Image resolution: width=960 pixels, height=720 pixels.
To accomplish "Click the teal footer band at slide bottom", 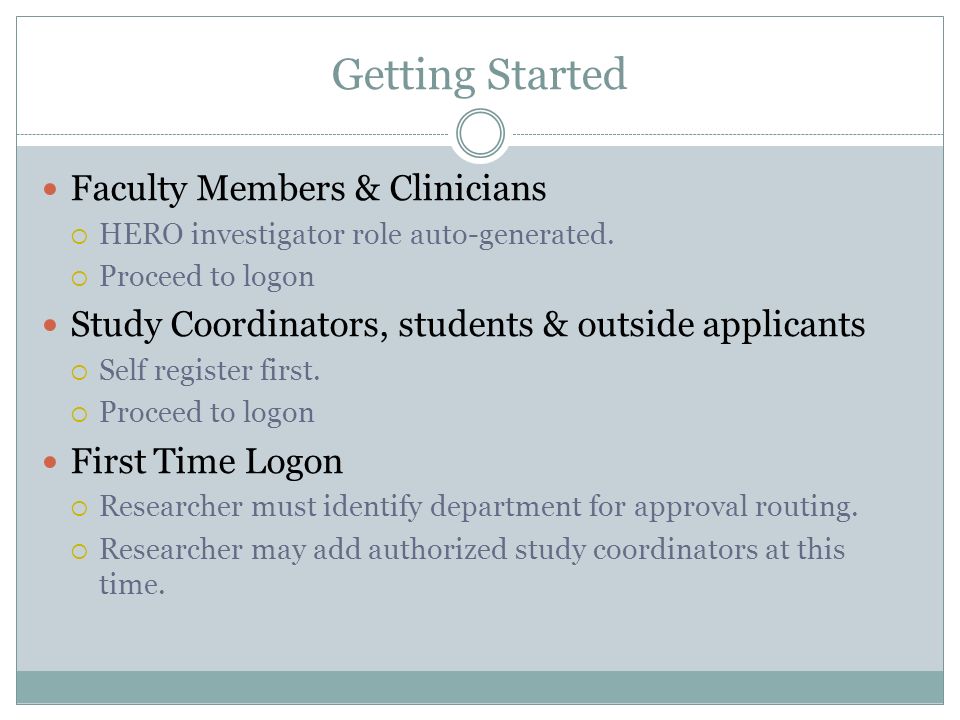I will 480,687.
